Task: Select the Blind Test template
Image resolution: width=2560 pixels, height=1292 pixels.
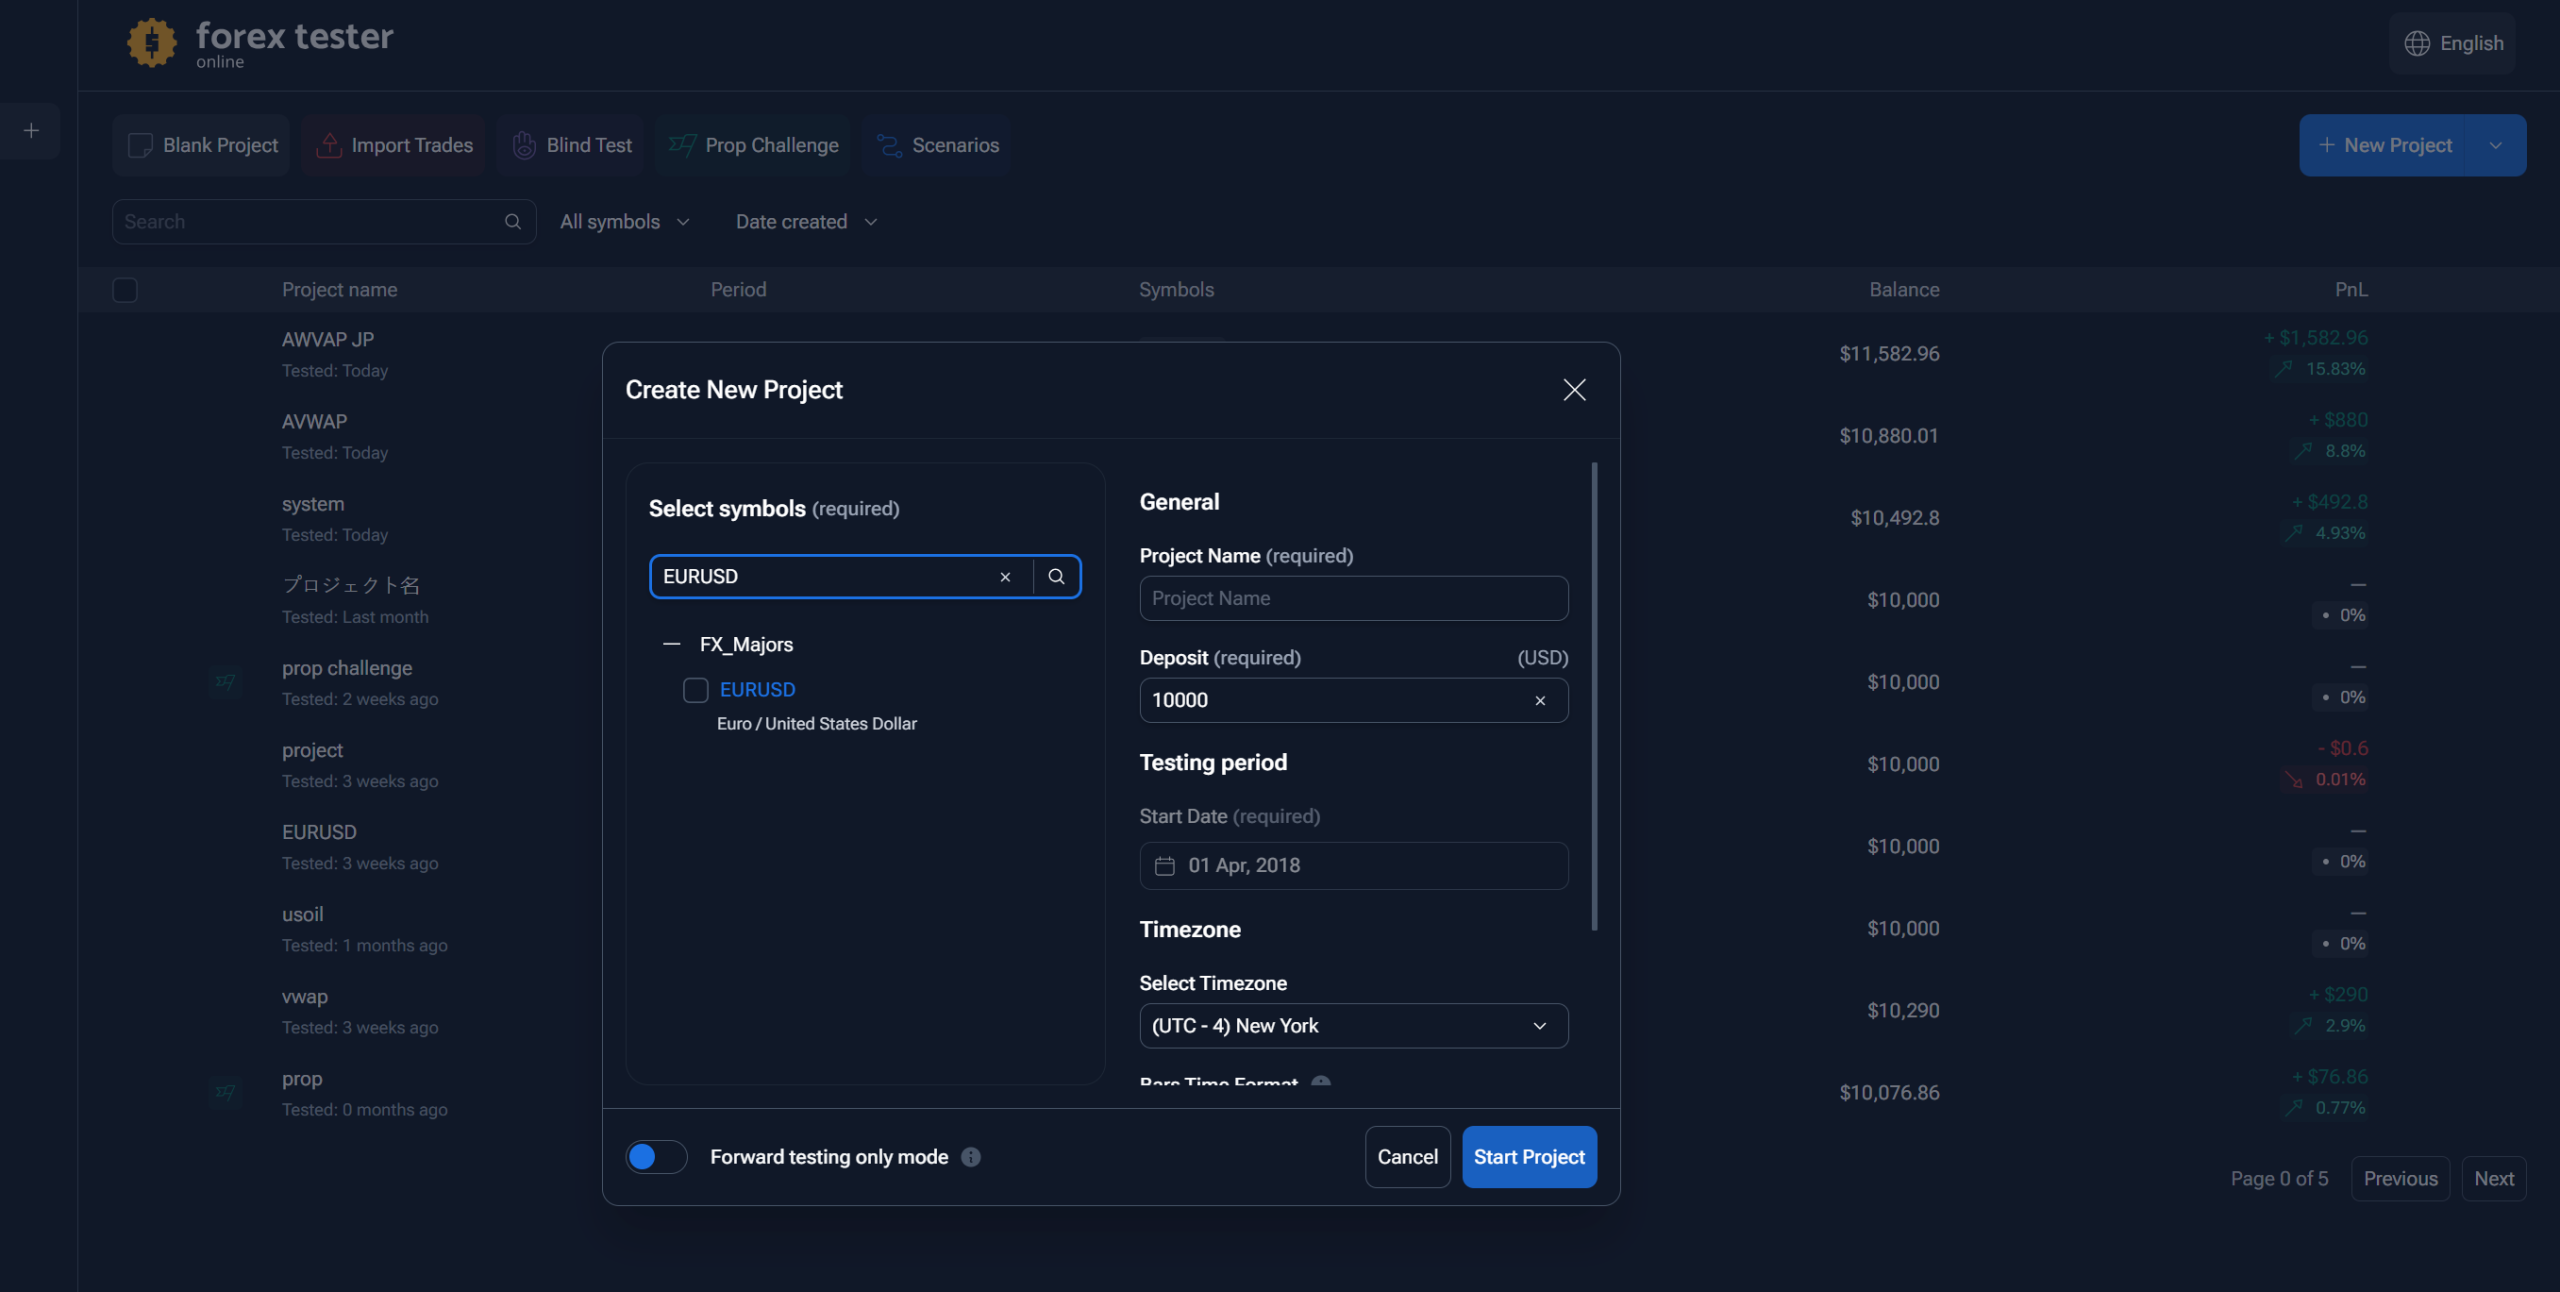Action: tap(571, 145)
